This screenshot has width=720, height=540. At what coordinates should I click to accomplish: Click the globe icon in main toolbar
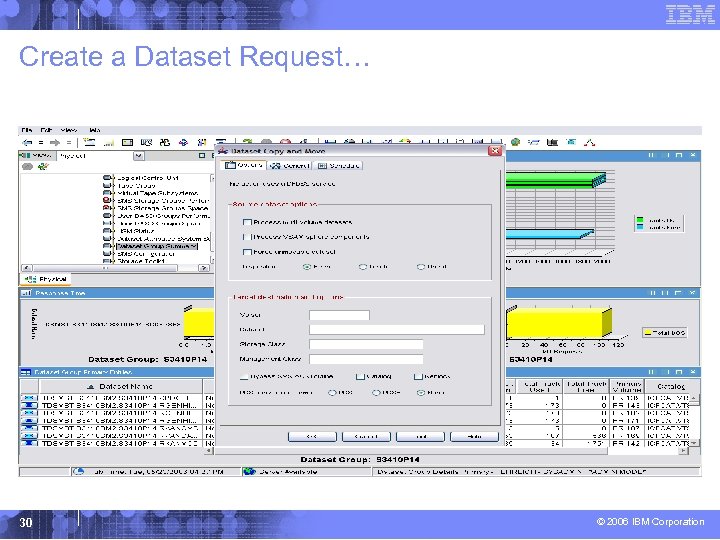[x=515, y=142]
